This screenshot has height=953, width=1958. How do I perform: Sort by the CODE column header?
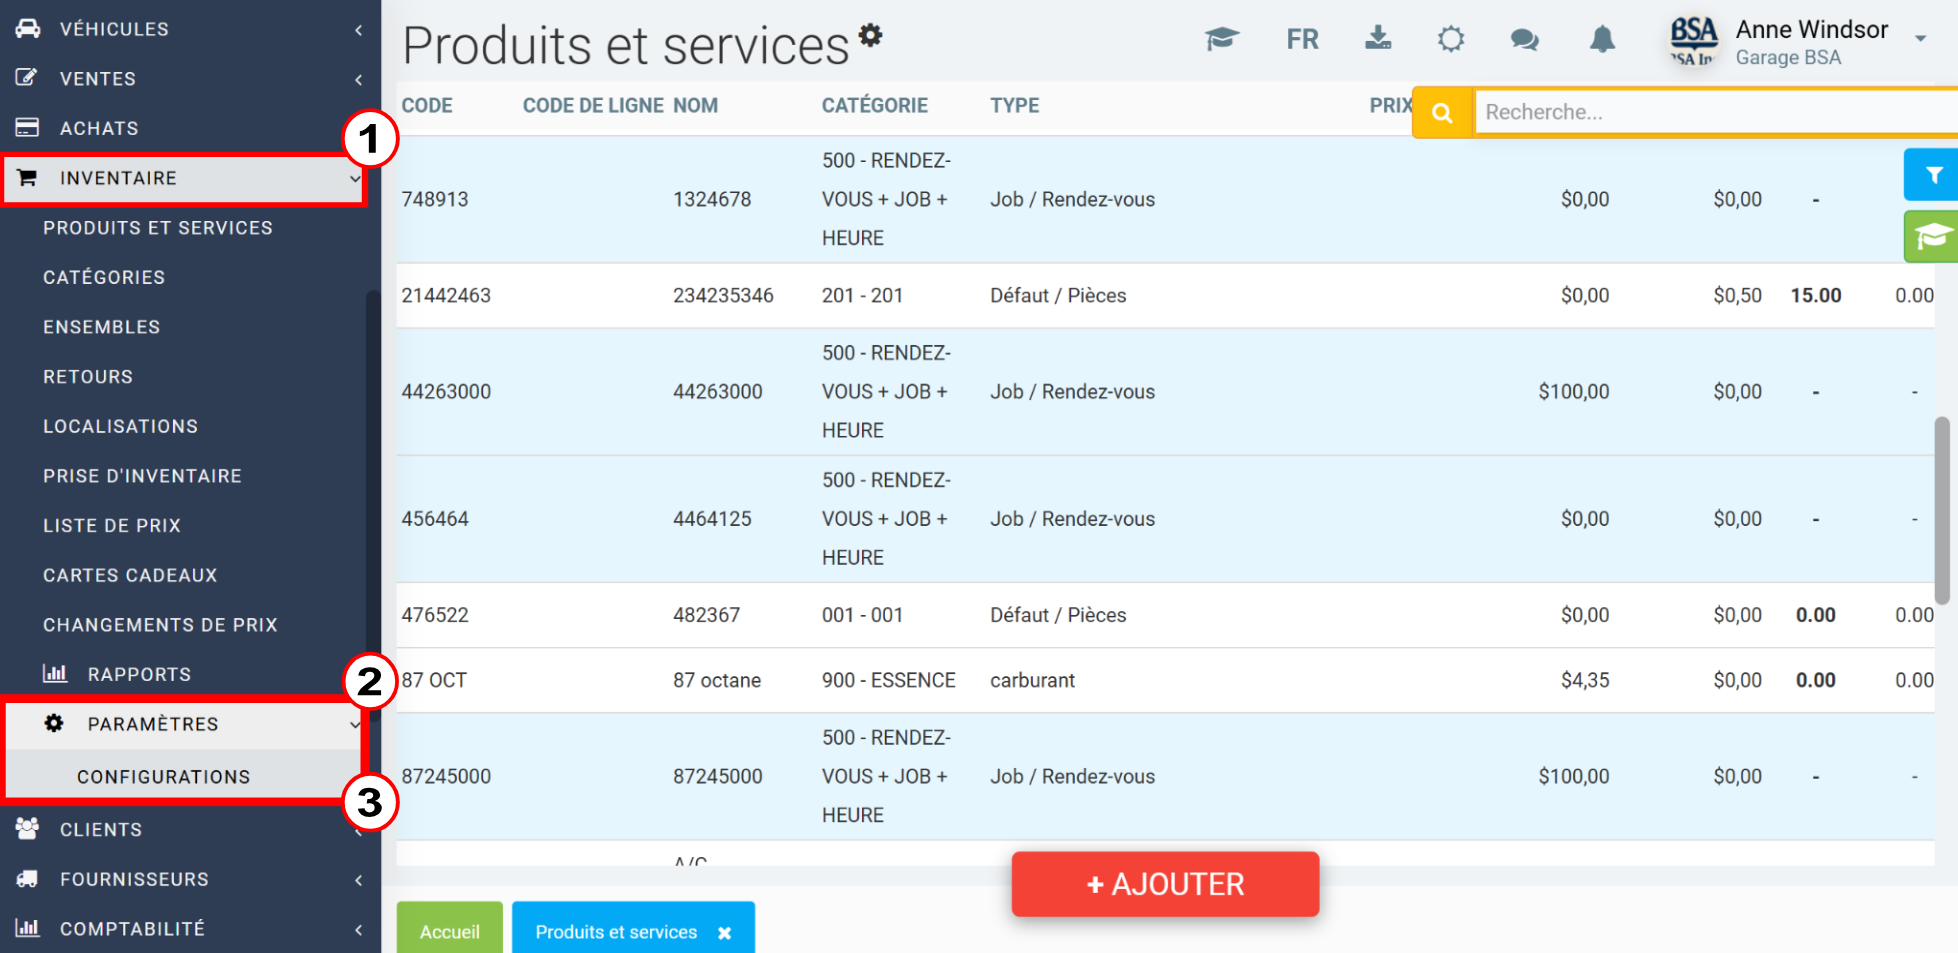[x=427, y=105]
